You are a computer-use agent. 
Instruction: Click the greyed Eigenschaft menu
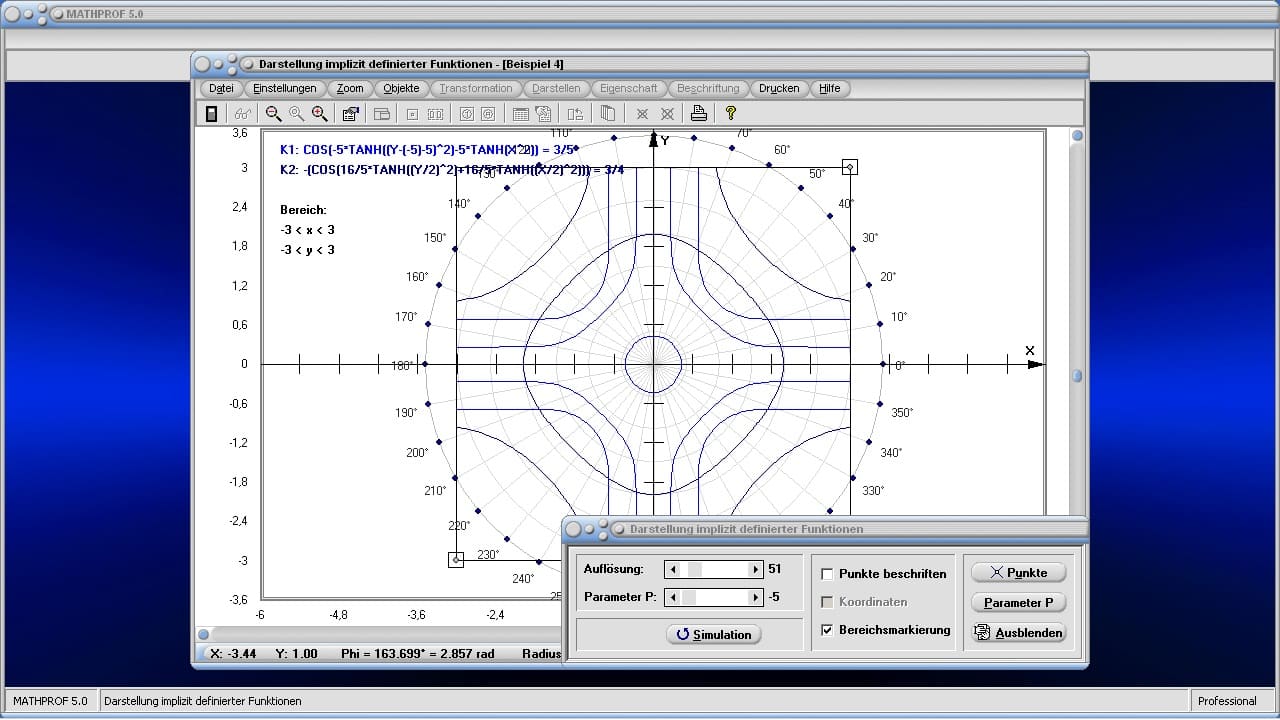[629, 88]
